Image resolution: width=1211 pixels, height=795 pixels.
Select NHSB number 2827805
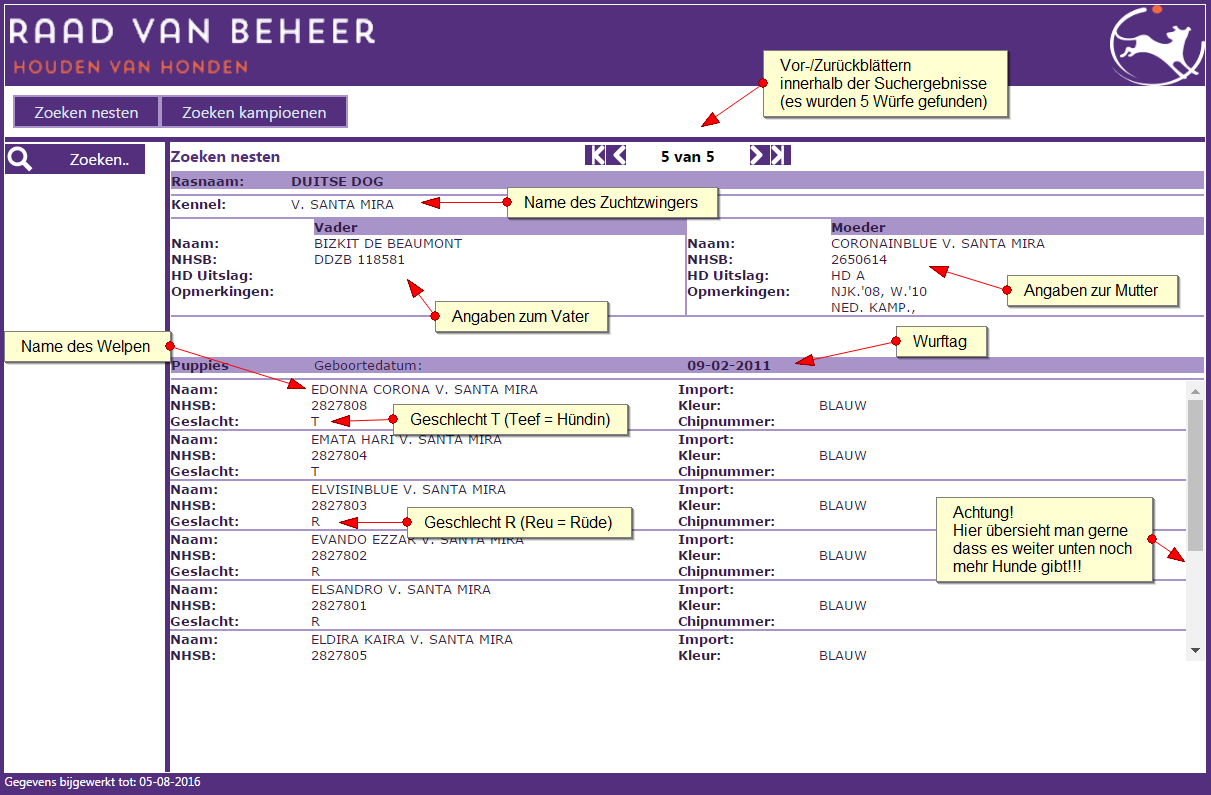click(x=339, y=656)
